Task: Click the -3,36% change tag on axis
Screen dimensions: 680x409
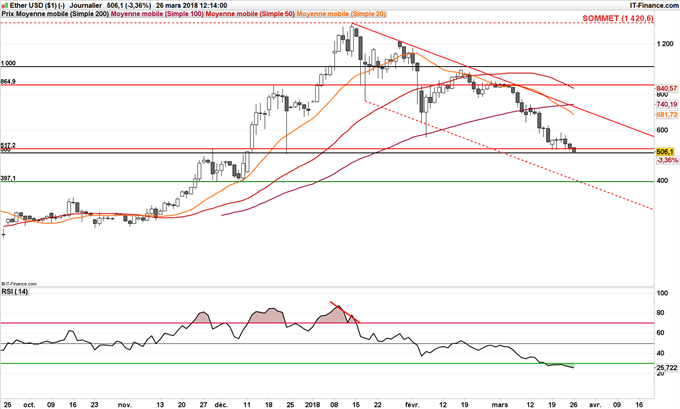Action: tap(667, 160)
